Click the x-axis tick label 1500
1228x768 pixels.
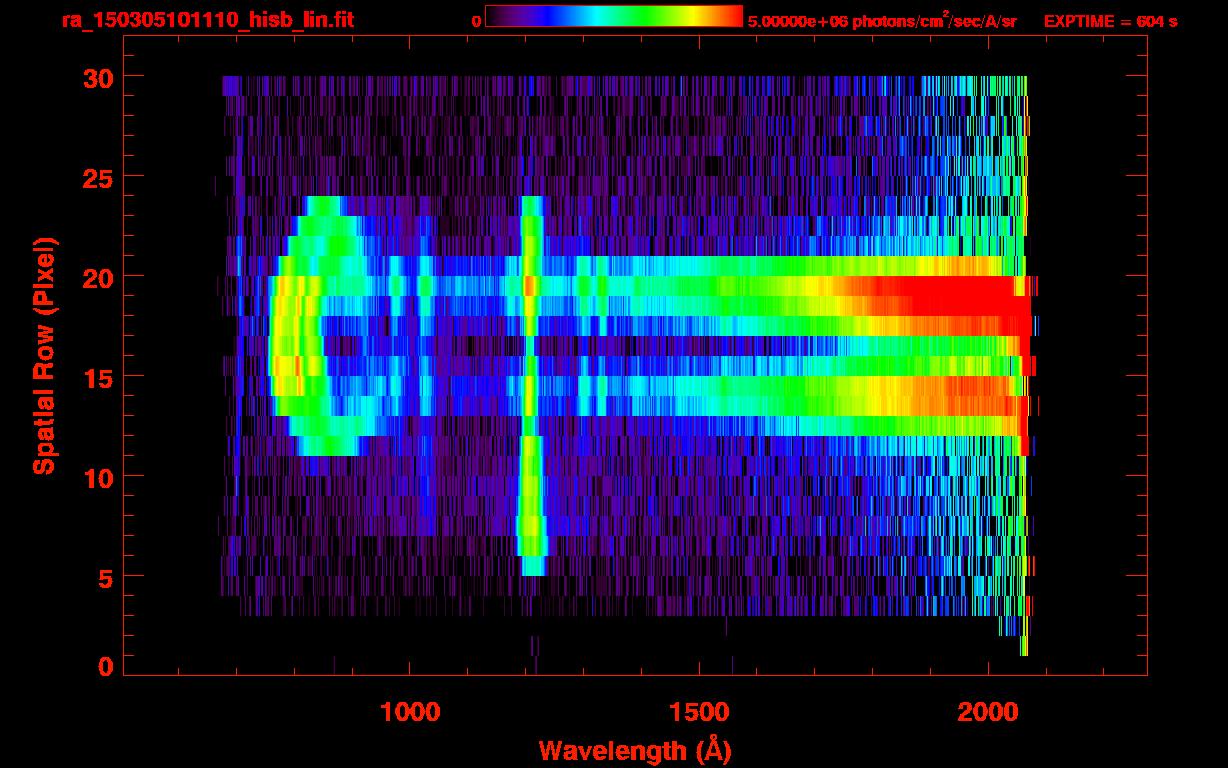click(x=699, y=712)
